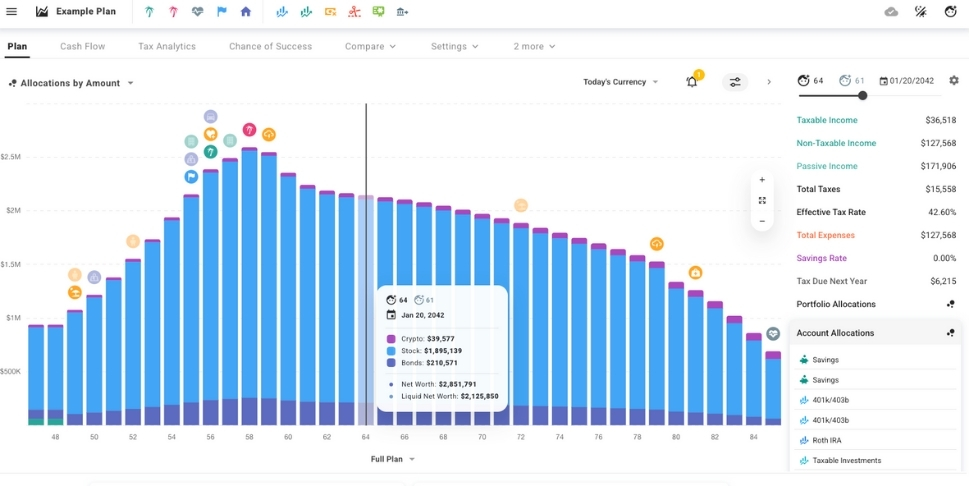Image resolution: width=970 pixels, height=486 pixels.
Task: Click the Taxable Income link
Action: click(x=827, y=120)
